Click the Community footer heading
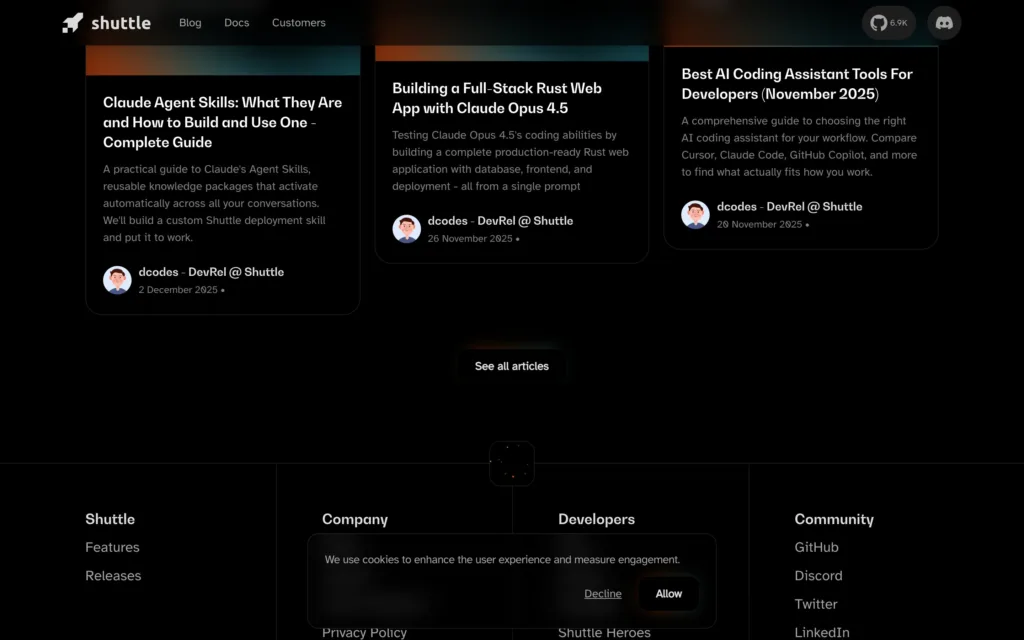 pos(834,519)
